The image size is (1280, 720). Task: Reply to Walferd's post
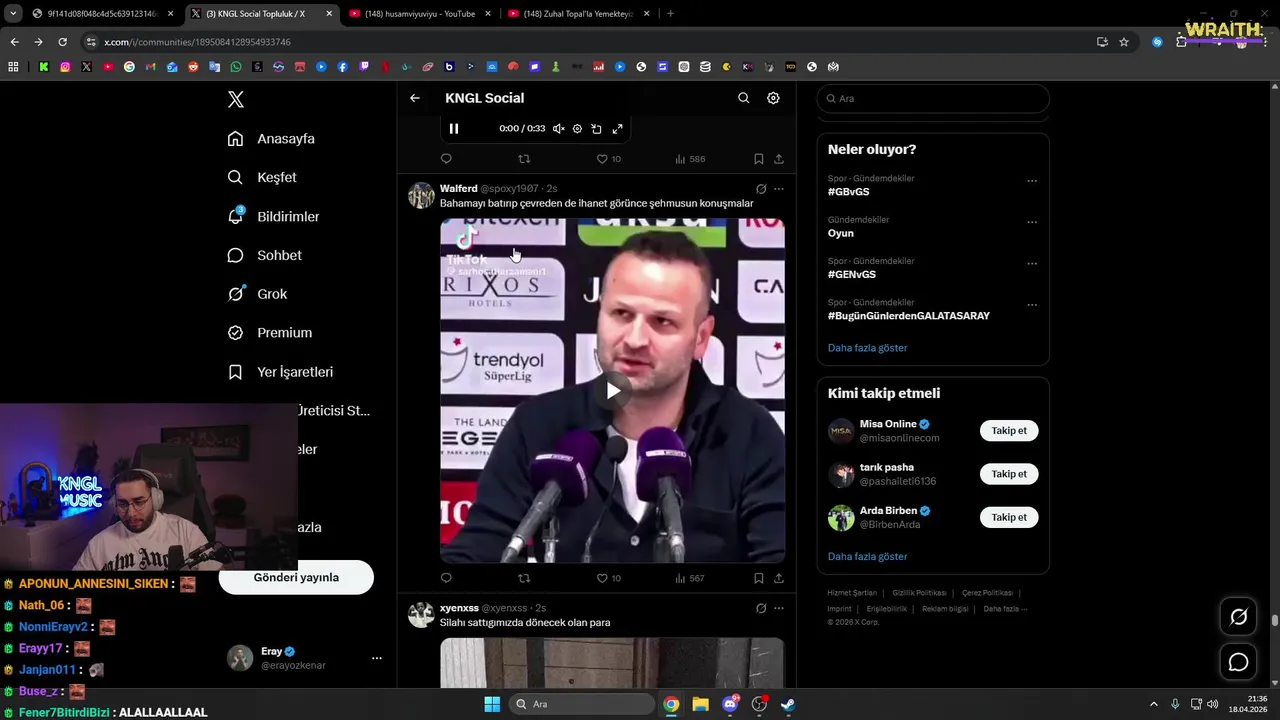point(446,578)
